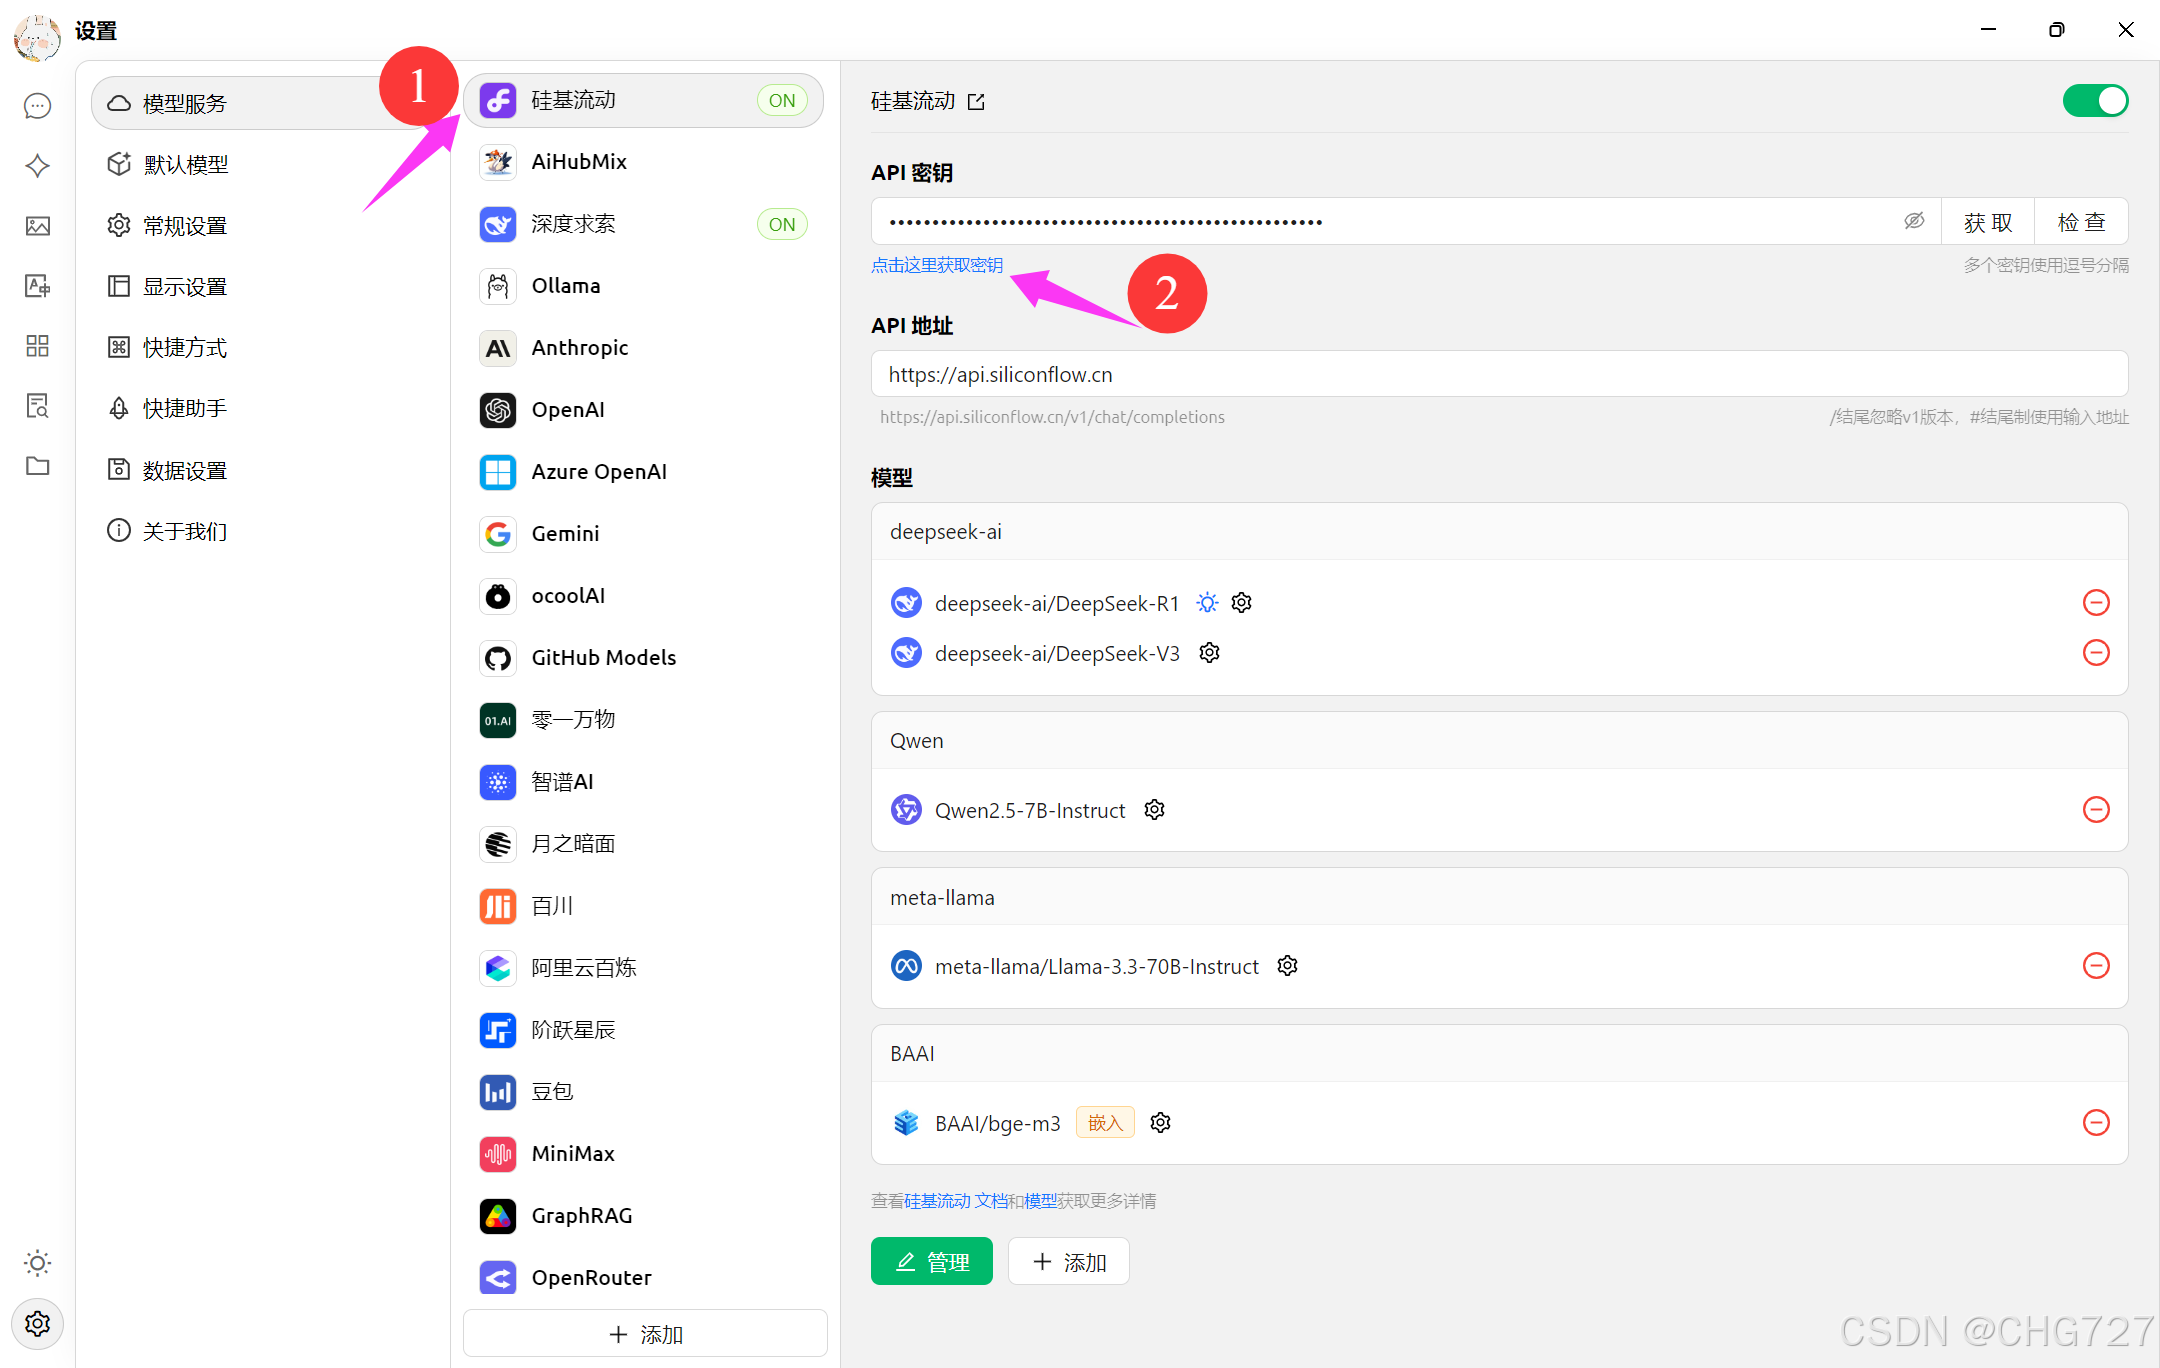Image resolution: width=2160 pixels, height=1368 pixels.
Task: Switch theme with the sun icon
Action: 37,1263
